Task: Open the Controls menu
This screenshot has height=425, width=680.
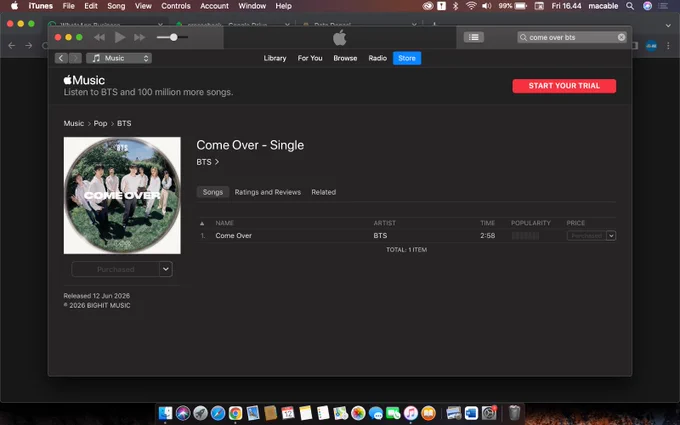Action: click(x=176, y=6)
